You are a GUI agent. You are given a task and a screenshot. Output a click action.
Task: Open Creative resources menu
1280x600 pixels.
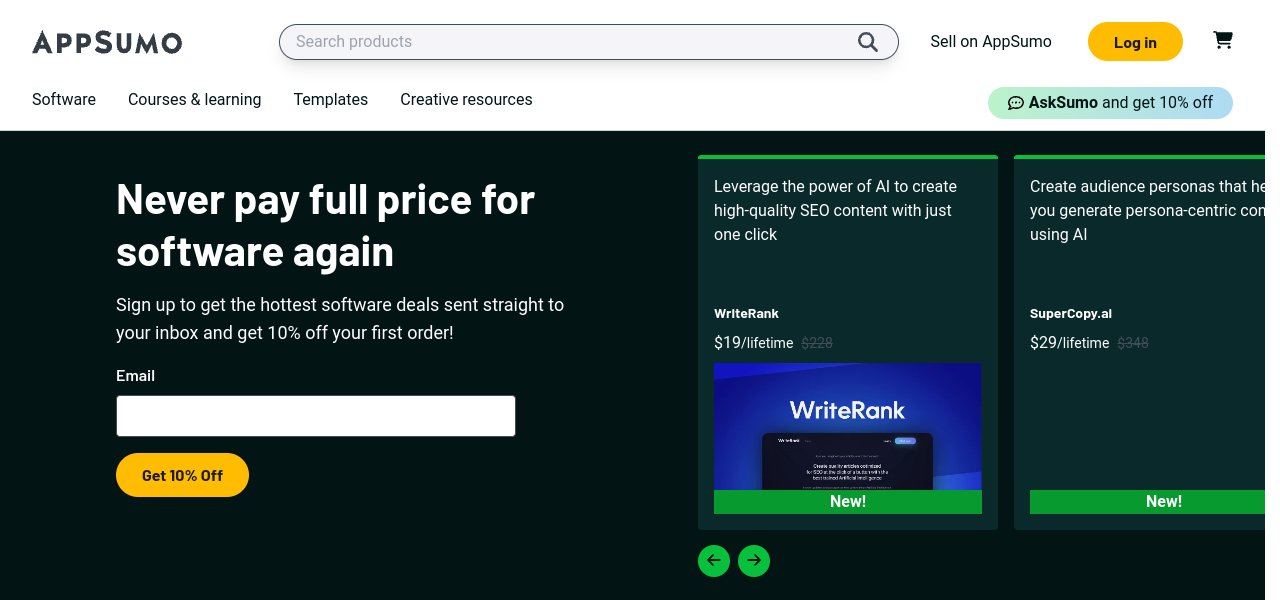466,100
